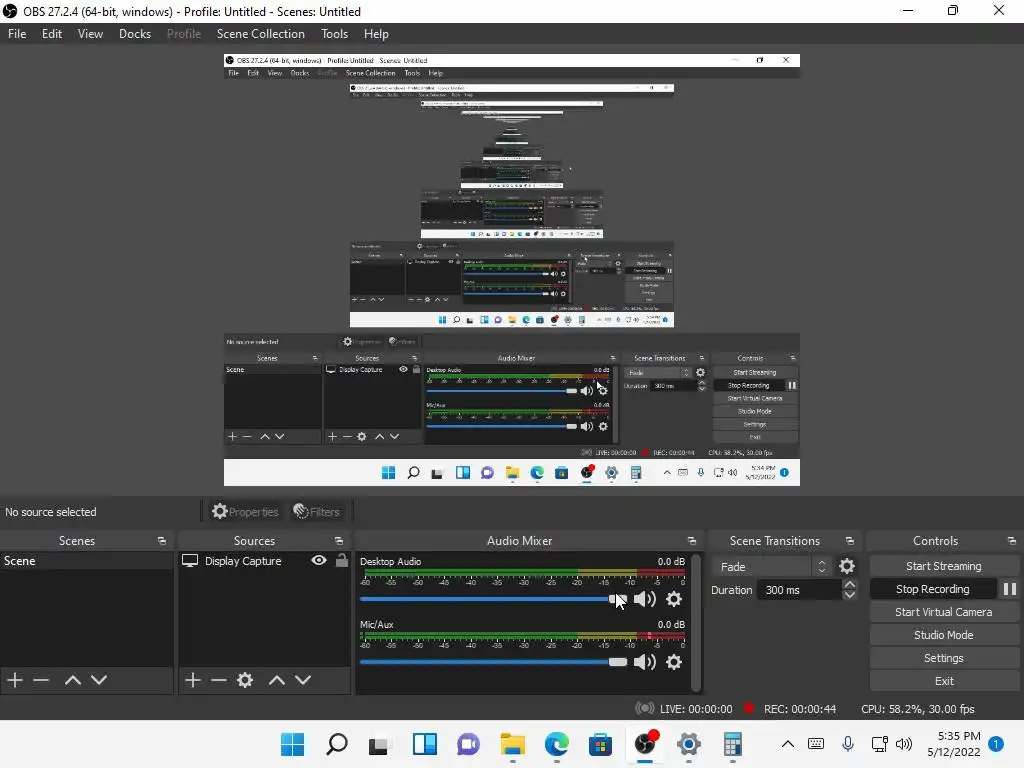
Task: Add a new scene with plus icon
Action: pos(15,680)
